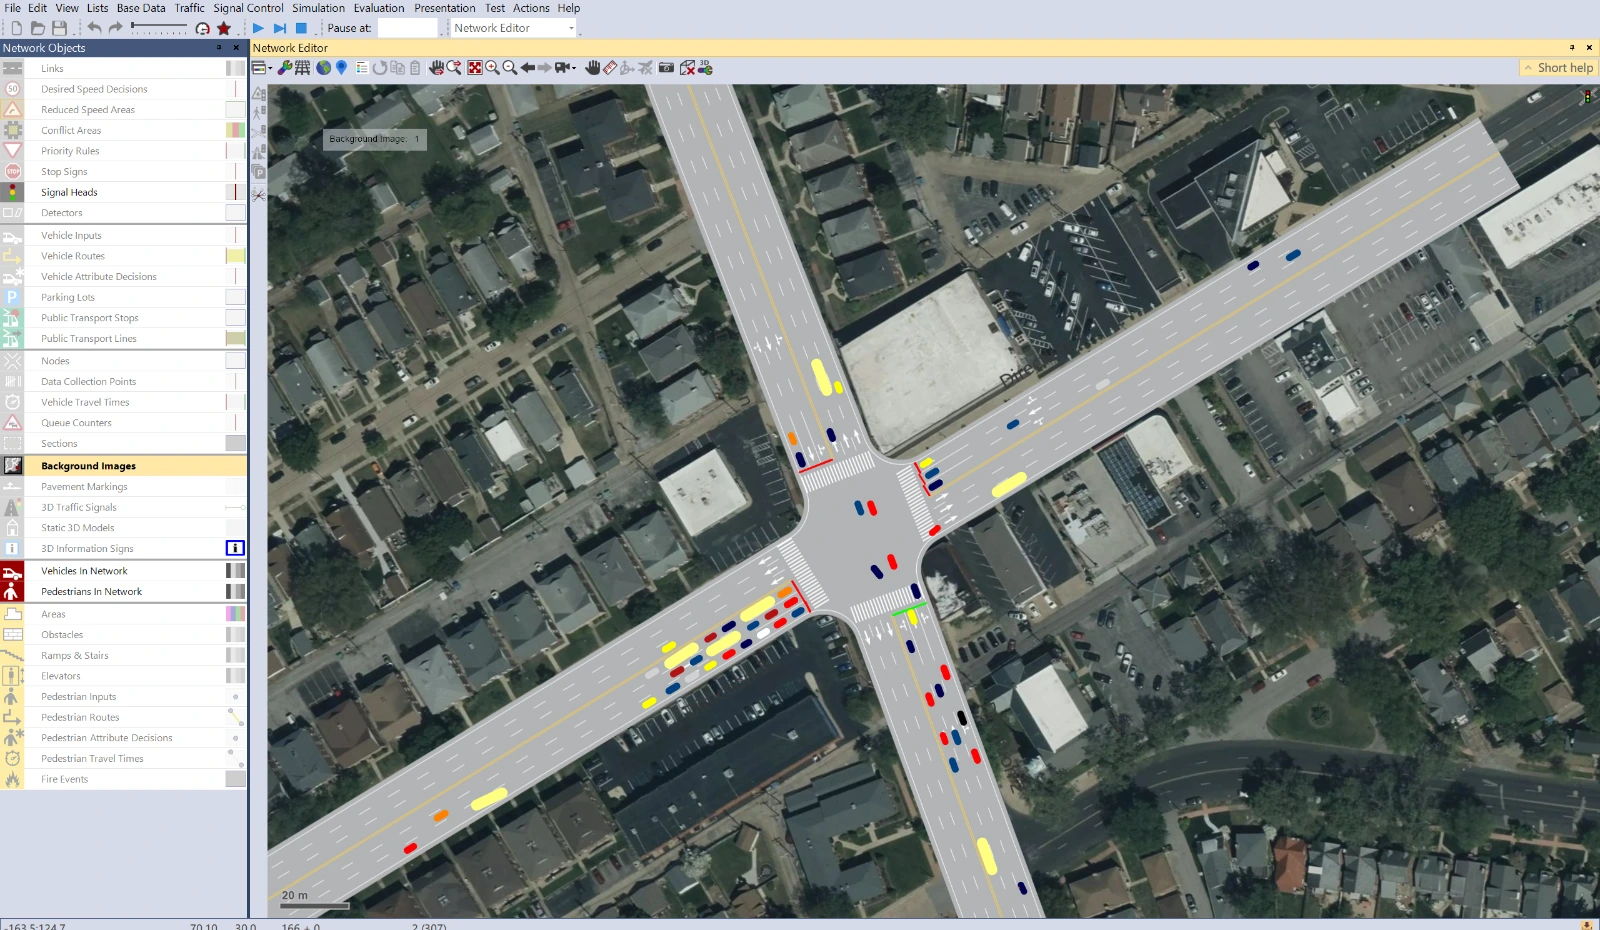
Task: Click the Pause at input field
Action: [x=407, y=28]
